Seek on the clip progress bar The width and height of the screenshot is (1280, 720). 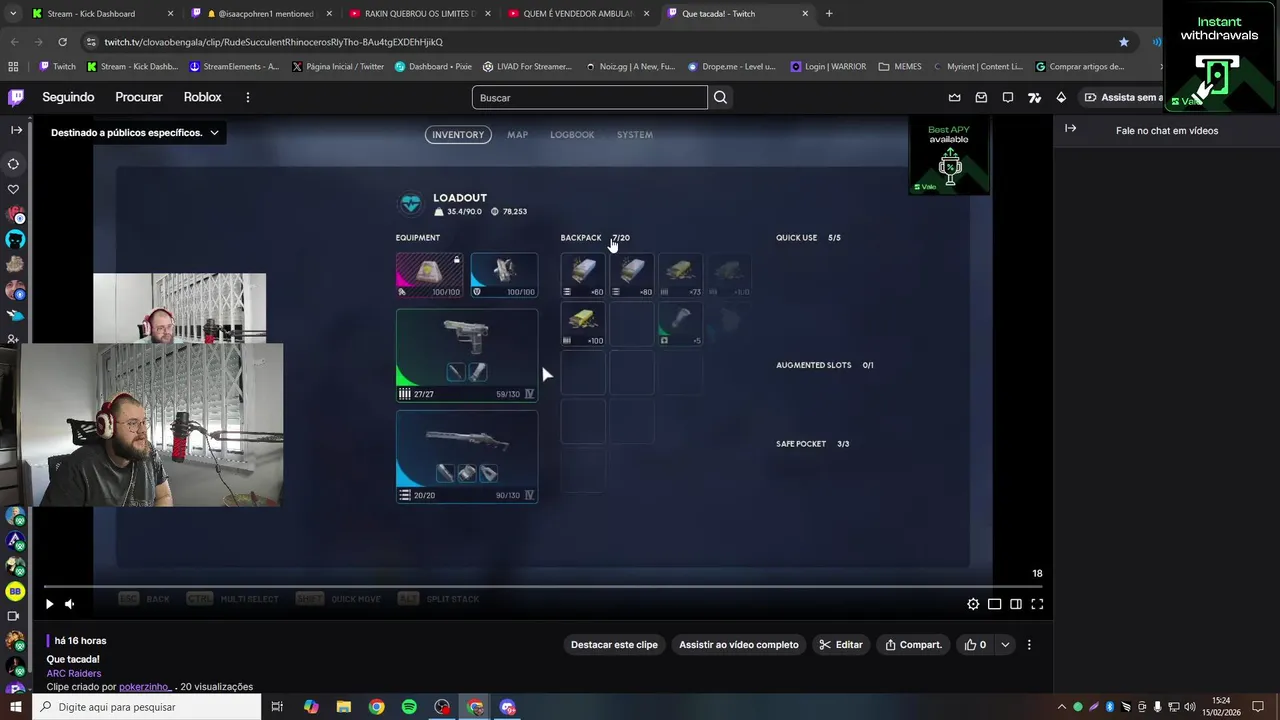click(545, 587)
